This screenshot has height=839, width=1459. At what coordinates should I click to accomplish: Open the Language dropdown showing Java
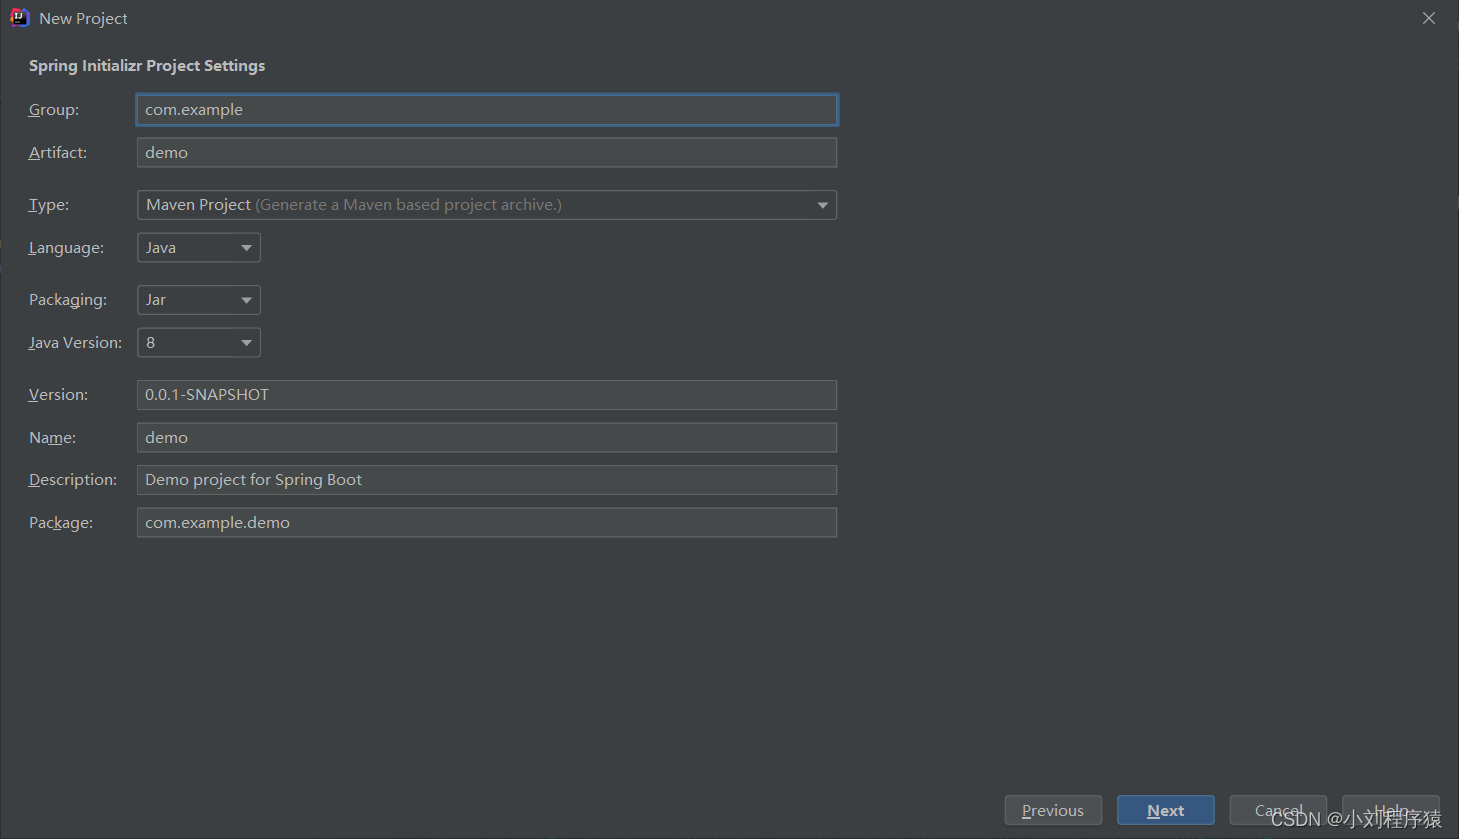tap(199, 248)
